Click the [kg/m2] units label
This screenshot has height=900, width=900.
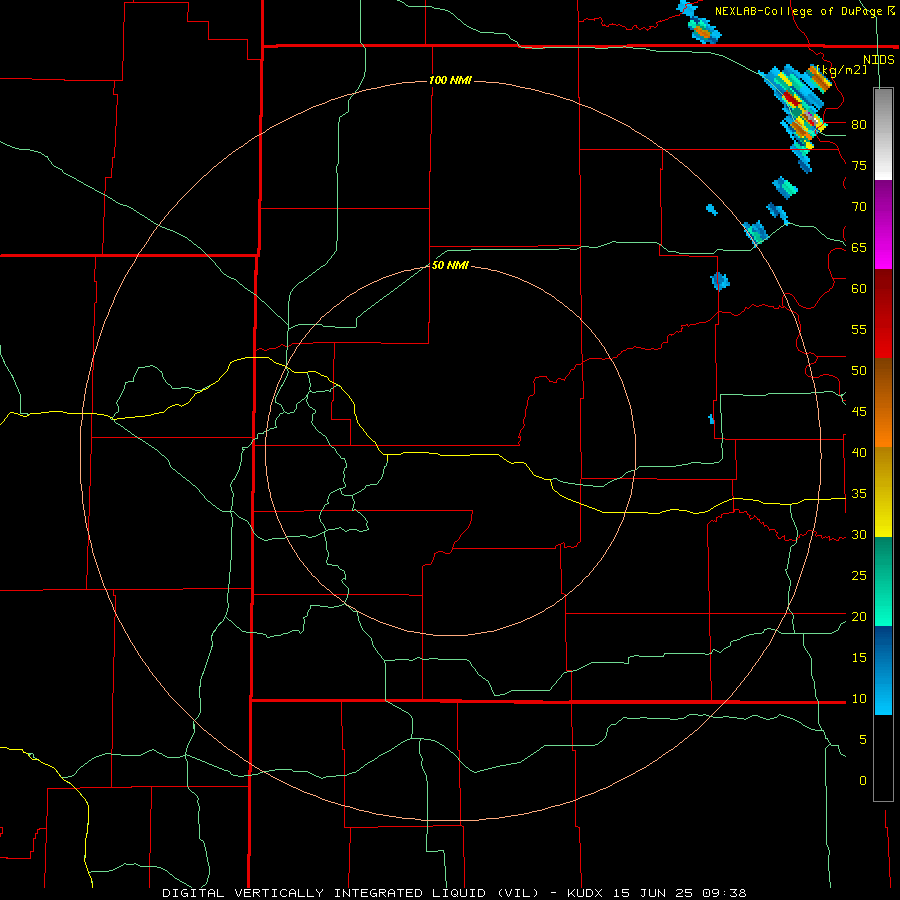tap(843, 70)
